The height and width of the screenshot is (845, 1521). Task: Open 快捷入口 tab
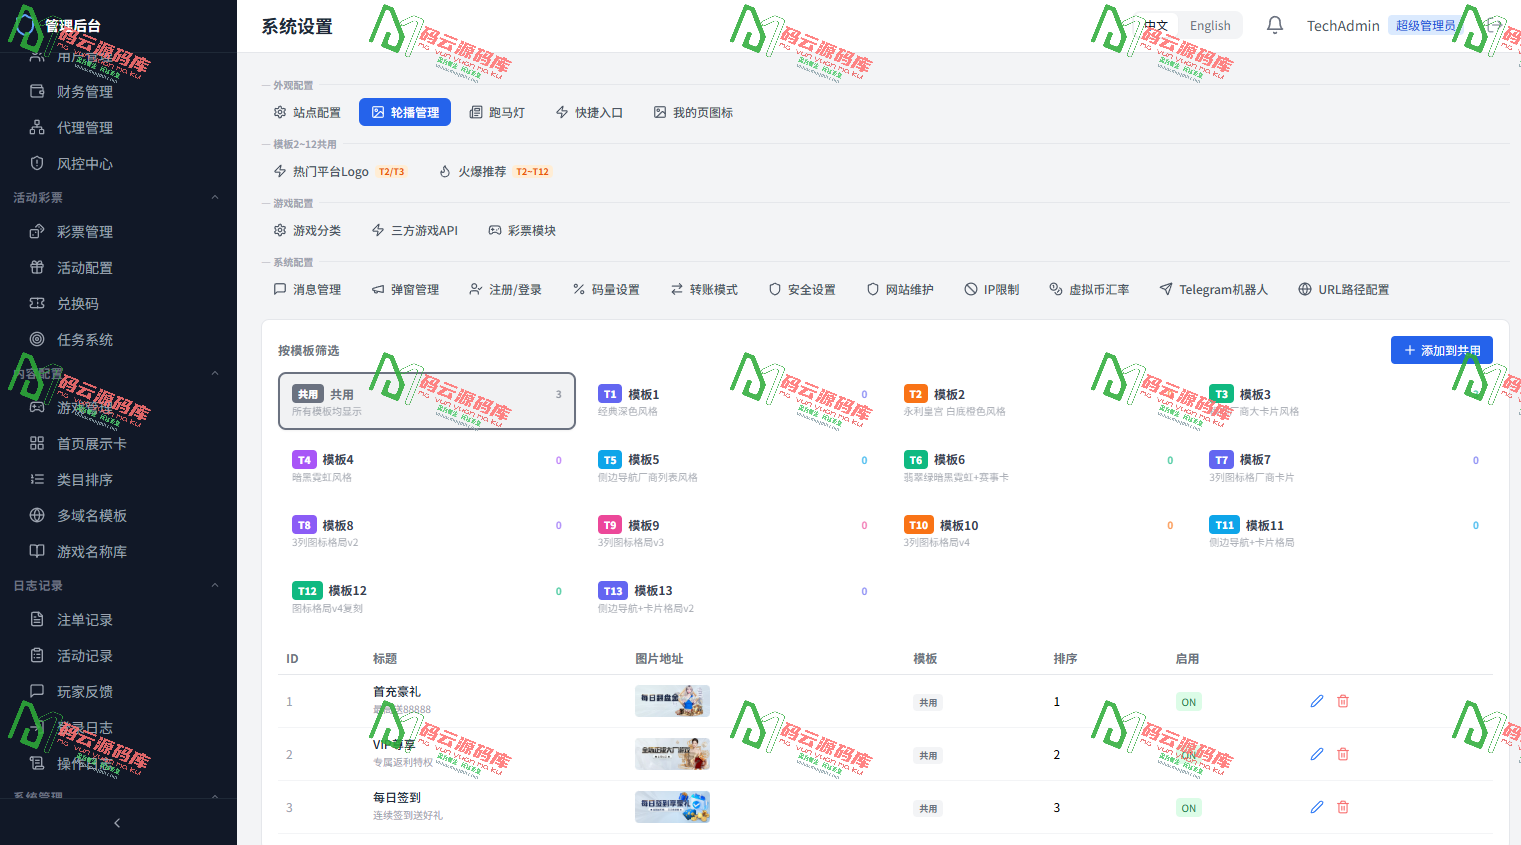(589, 112)
